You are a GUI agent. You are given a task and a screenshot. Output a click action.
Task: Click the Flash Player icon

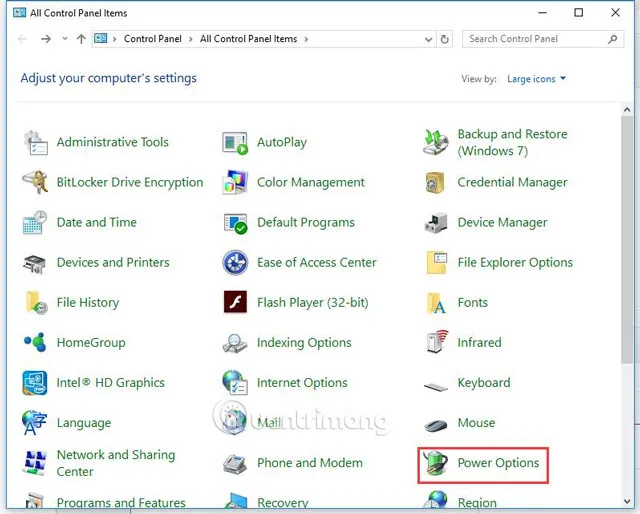pyautogui.click(x=235, y=303)
